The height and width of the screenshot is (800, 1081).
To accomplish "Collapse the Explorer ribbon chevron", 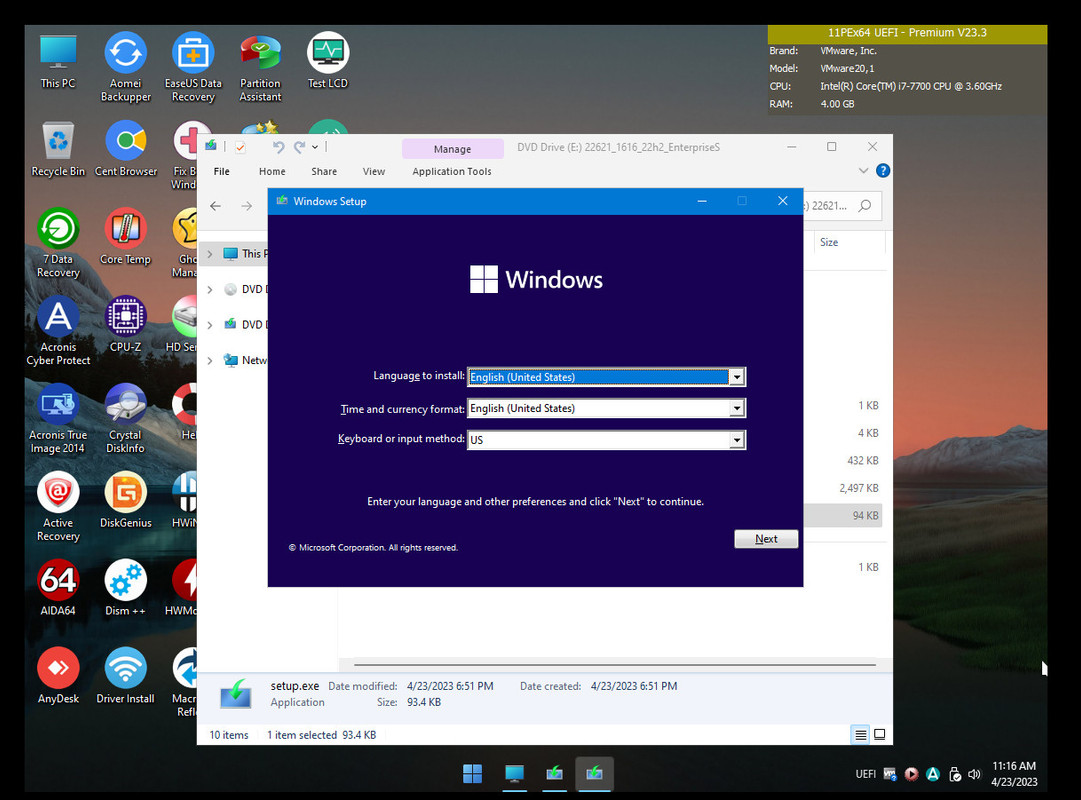I will point(863,170).
